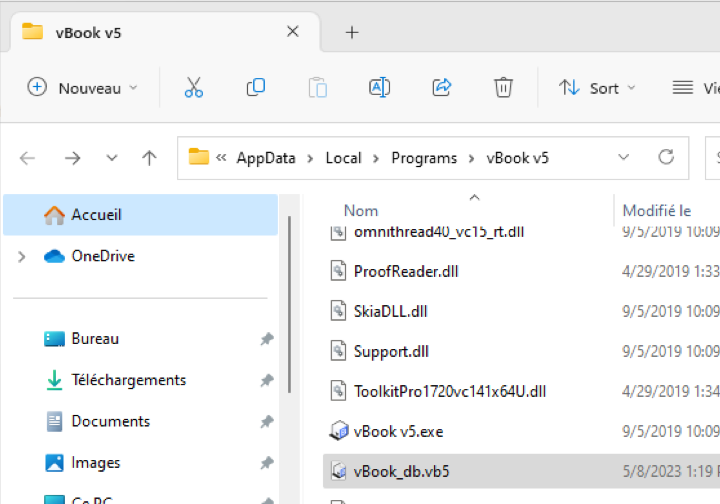
Task: Close the vBook v5 tab
Action: (x=293, y=32)
